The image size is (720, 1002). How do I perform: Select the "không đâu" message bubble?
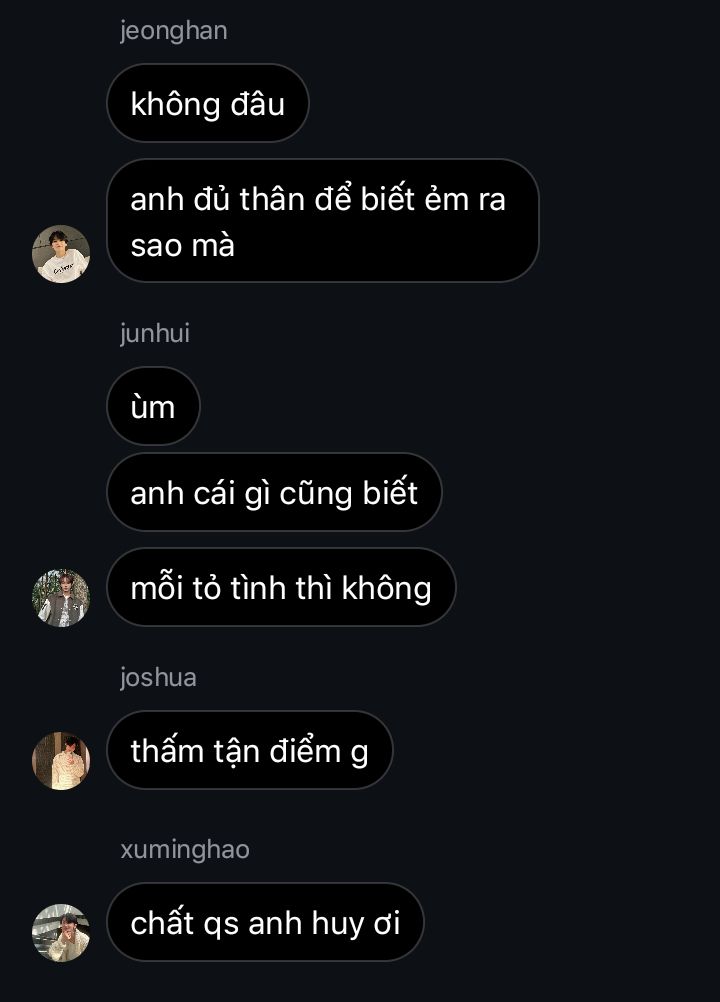[x=208, y=103]
